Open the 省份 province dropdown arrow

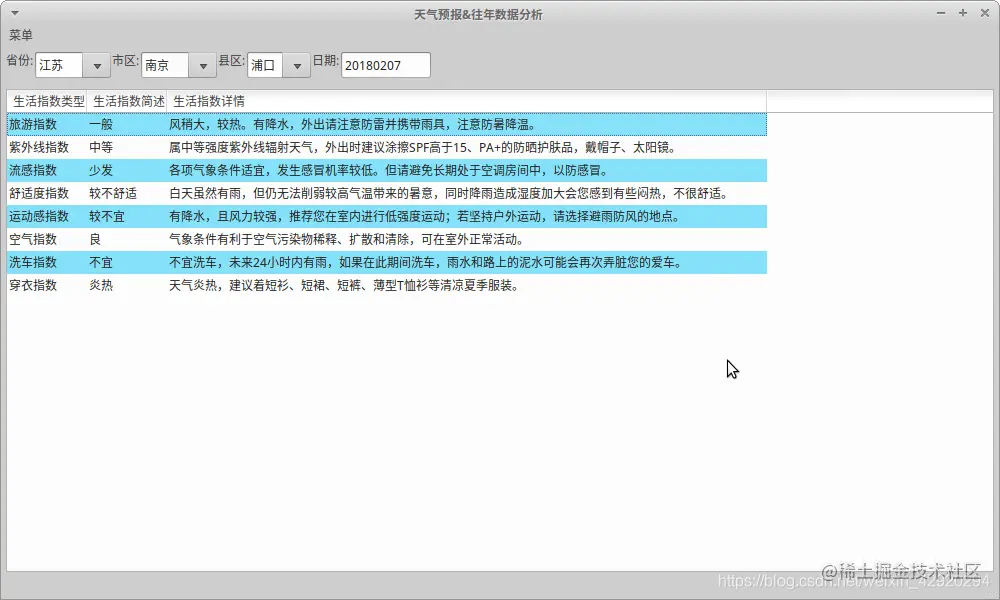tap(96, 64)
